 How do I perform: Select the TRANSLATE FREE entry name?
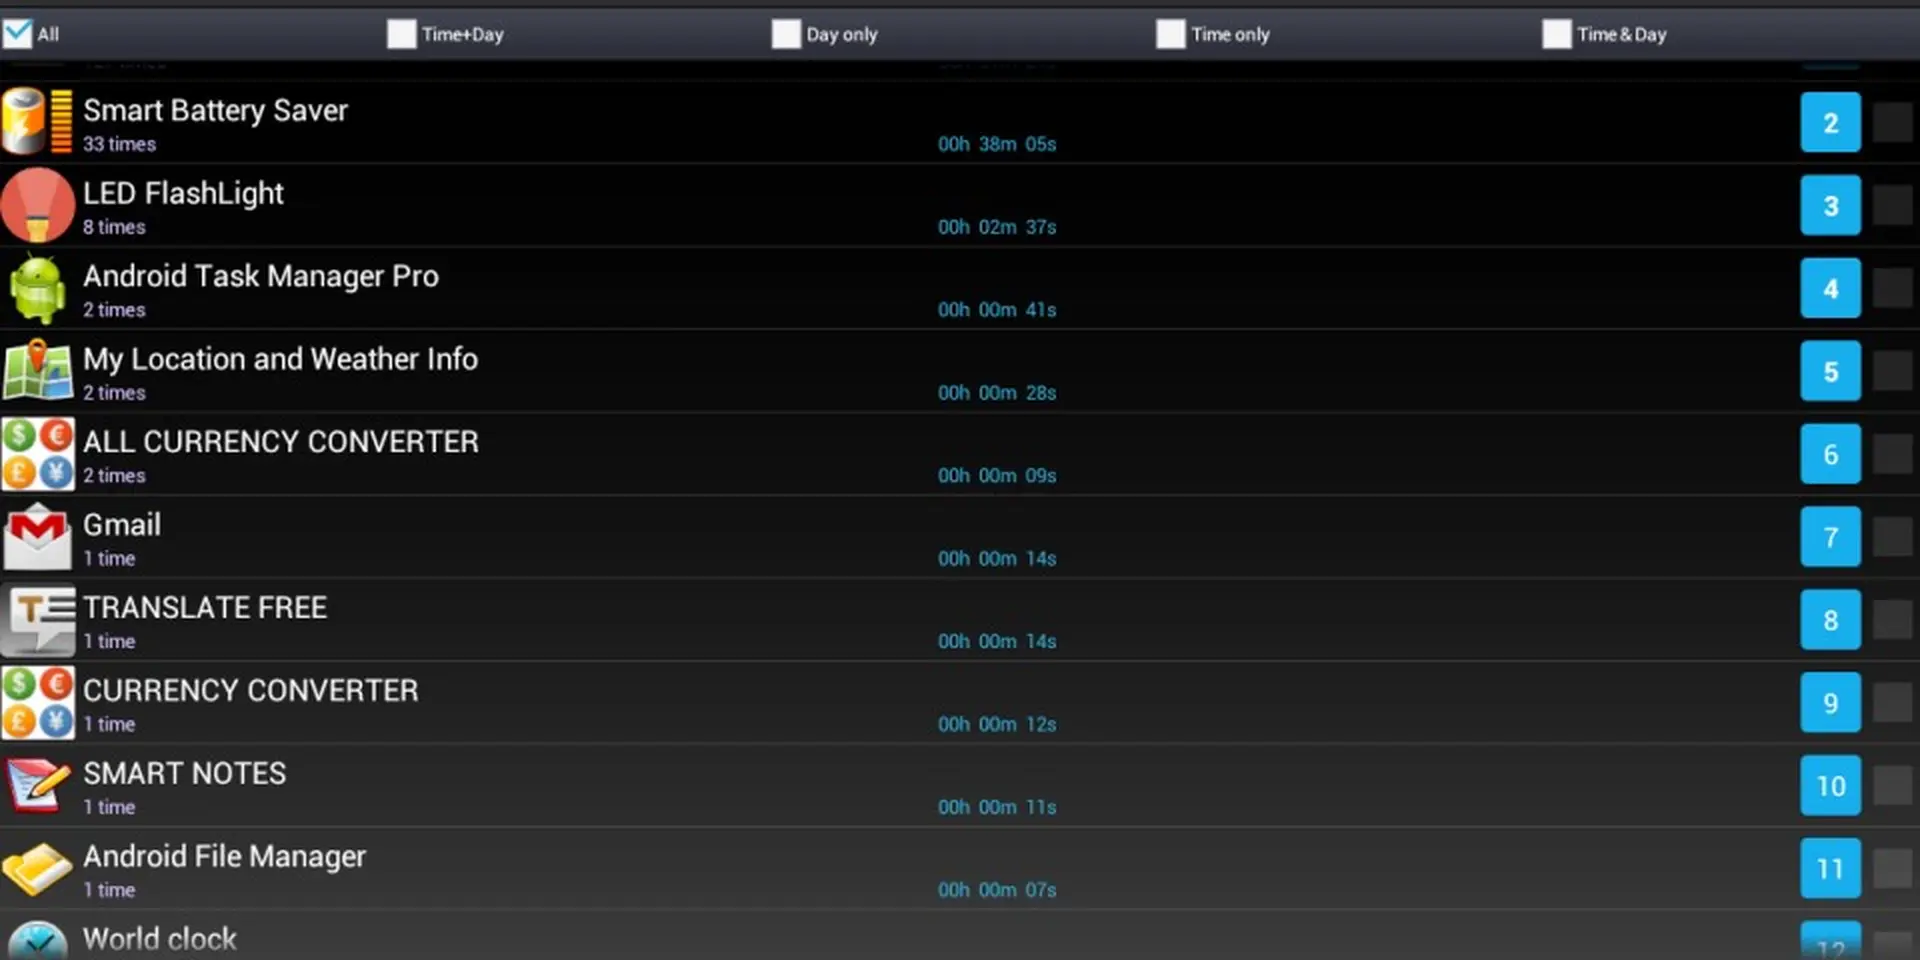(205, 608)
